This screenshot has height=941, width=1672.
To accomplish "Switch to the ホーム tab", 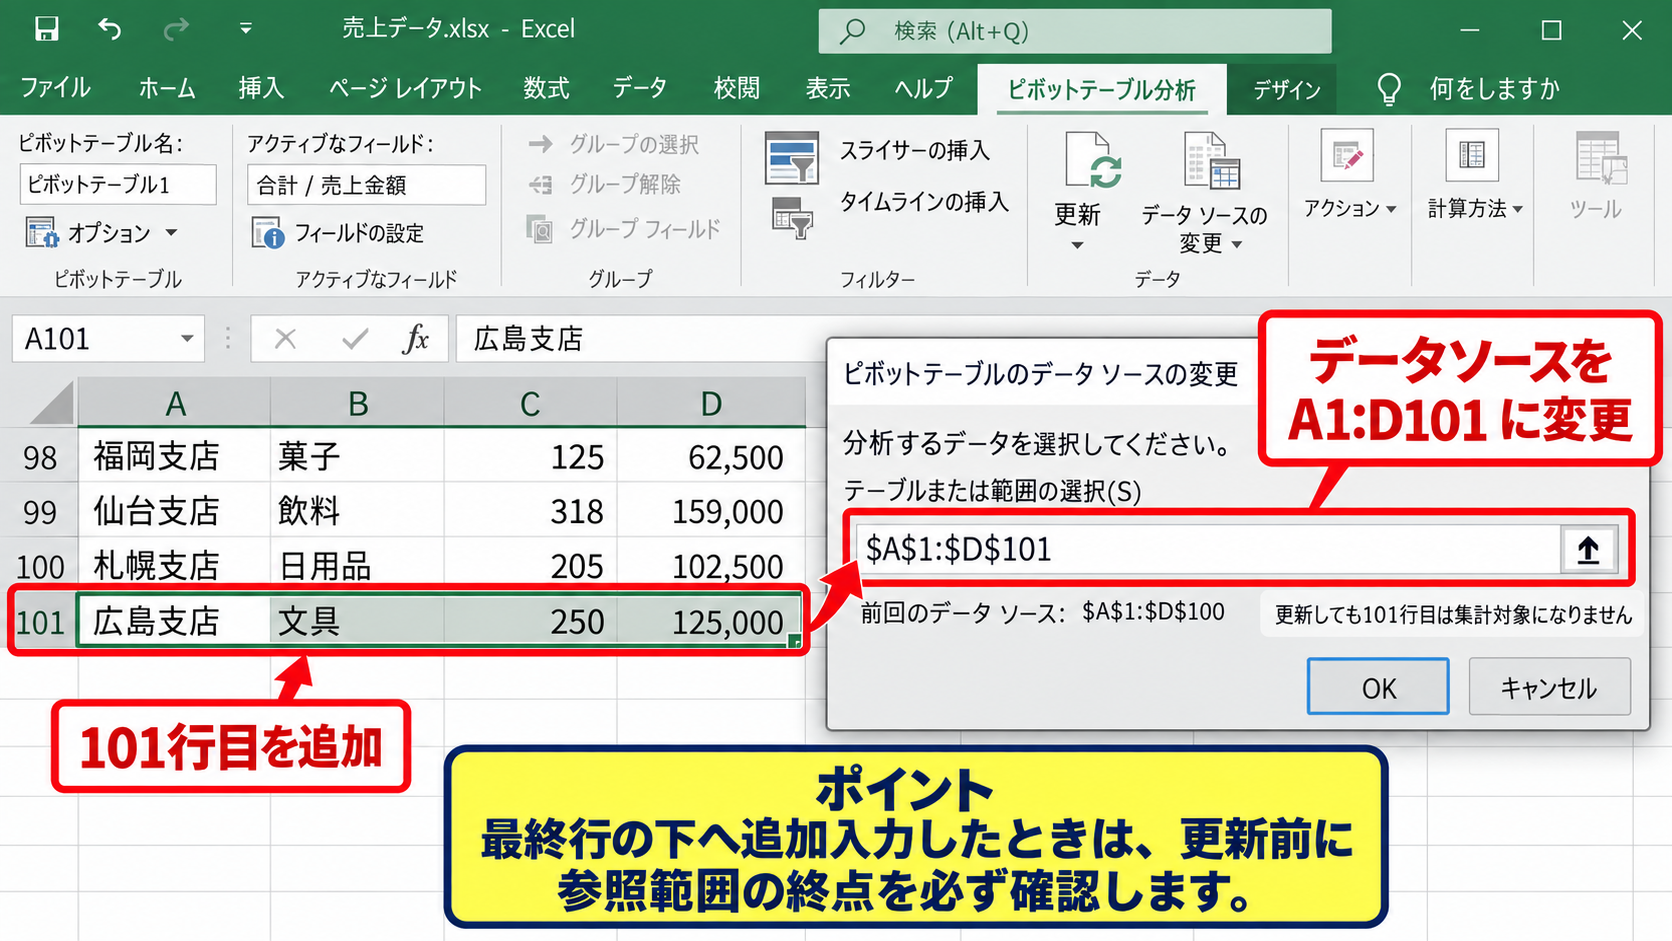I will pyautogui.click(x=166, y=88).
